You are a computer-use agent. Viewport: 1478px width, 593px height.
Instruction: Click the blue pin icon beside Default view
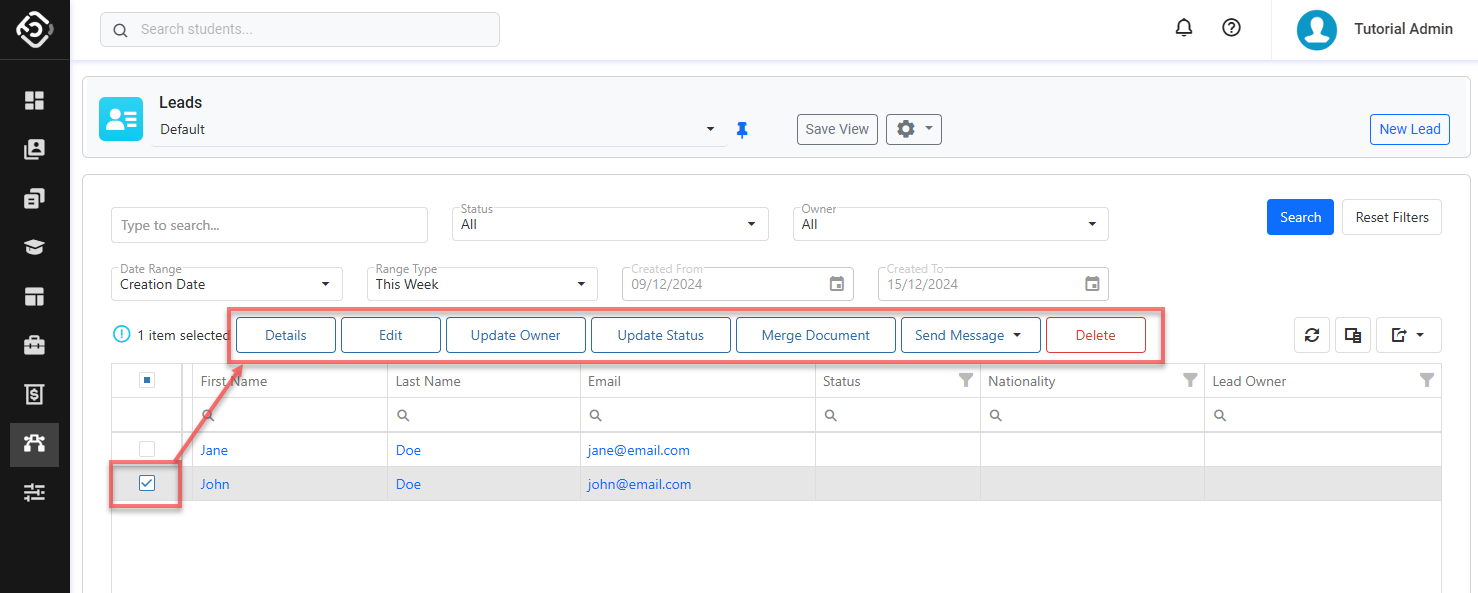pos(742,130)
